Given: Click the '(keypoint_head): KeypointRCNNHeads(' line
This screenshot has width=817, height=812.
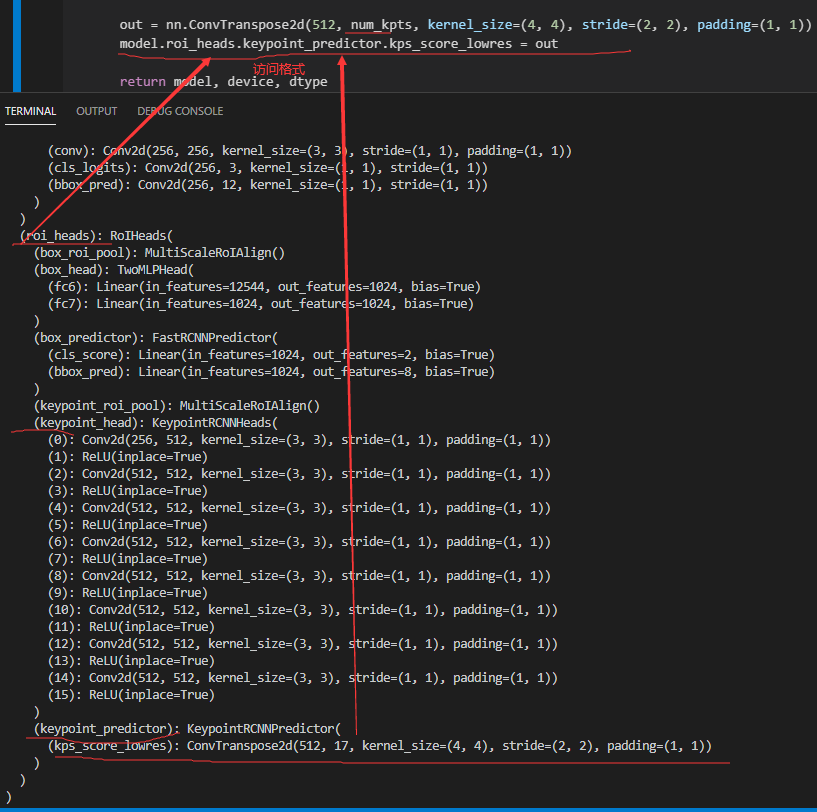Looking at the screenshot, I should coord(156,423).
